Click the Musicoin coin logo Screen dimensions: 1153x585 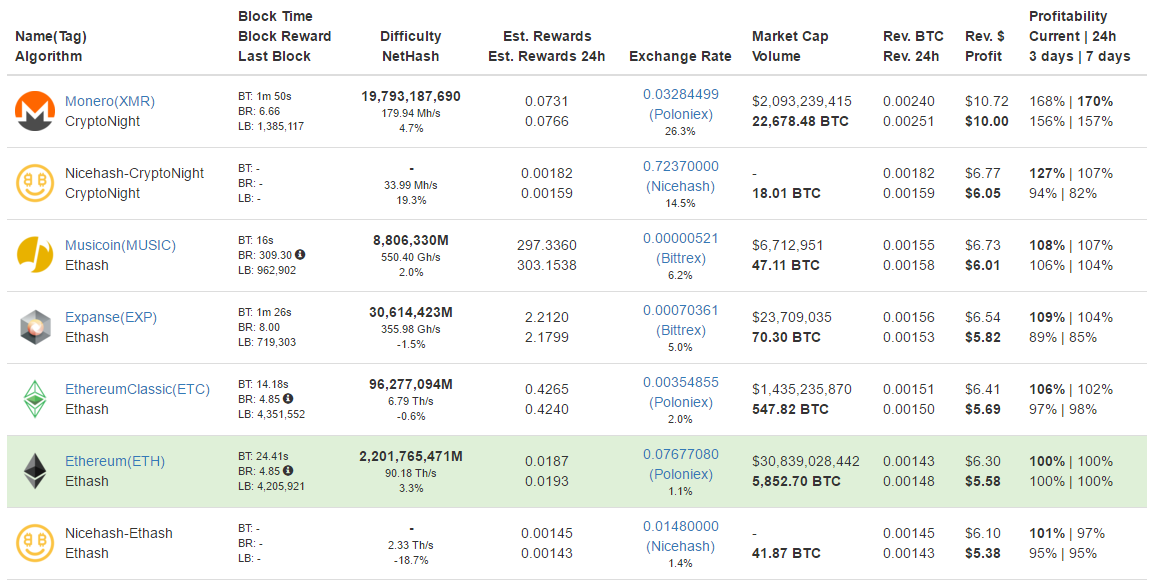pos(35,255)
